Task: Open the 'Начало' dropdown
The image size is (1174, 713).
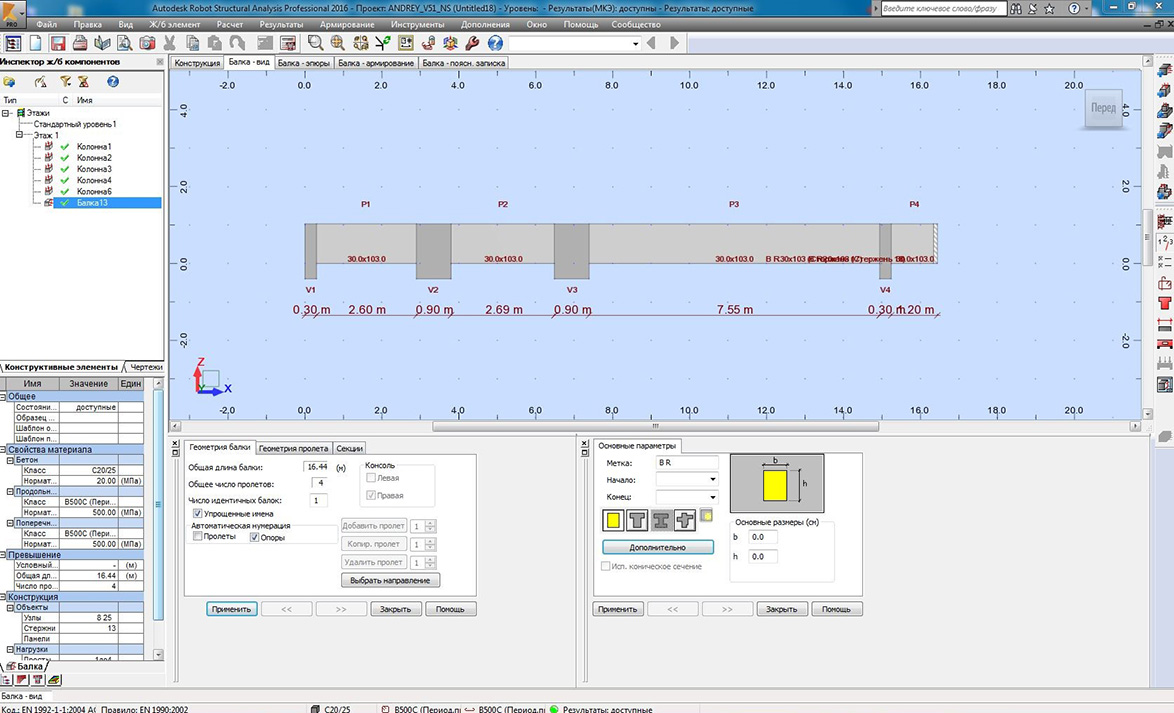Action: click(x=712, y=479)
